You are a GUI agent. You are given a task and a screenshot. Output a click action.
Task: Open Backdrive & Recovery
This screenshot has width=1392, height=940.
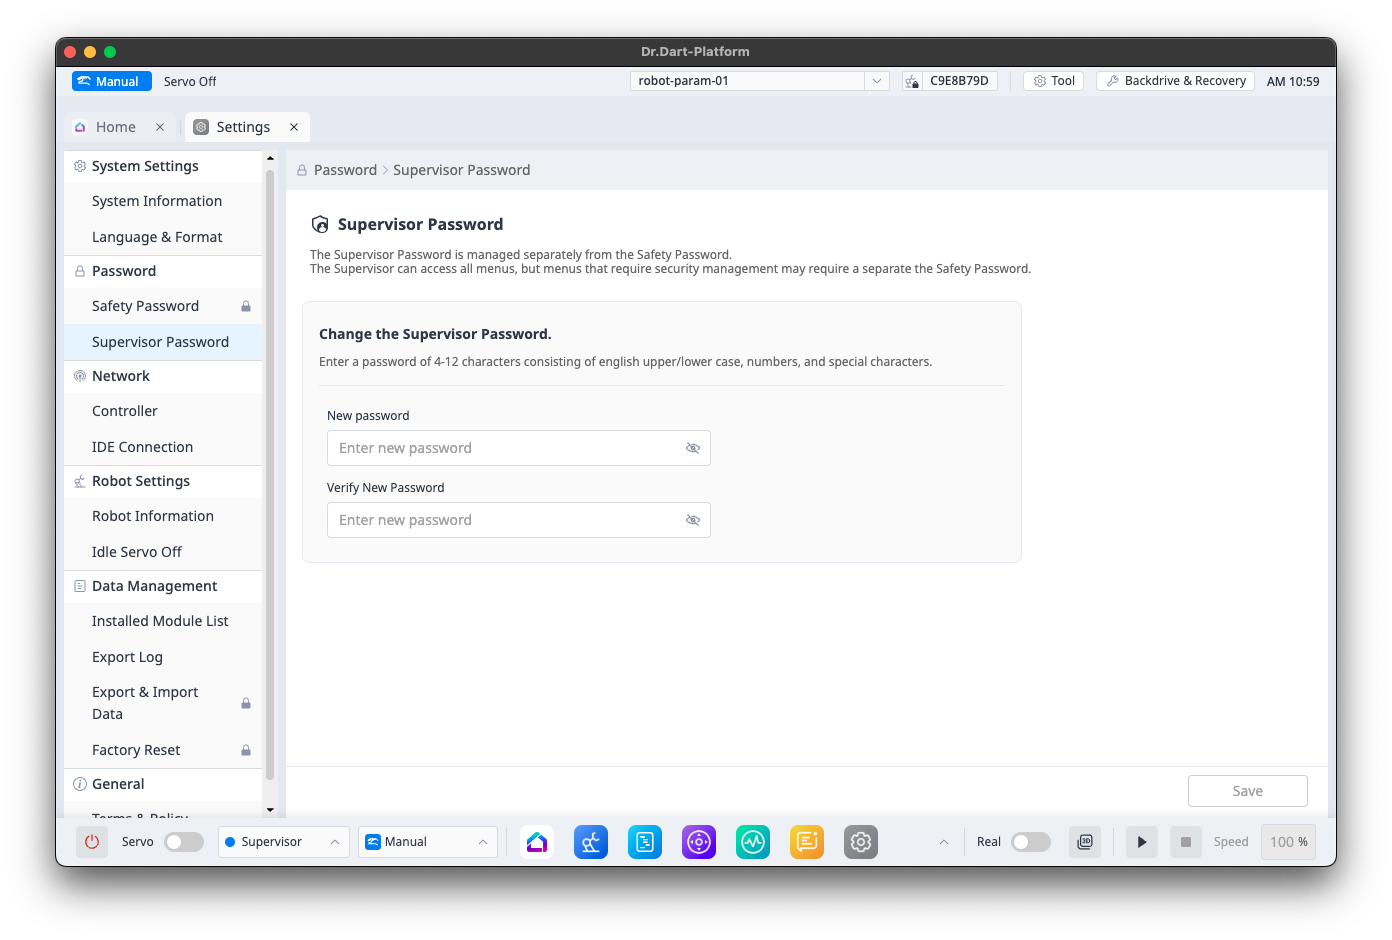1175,81
